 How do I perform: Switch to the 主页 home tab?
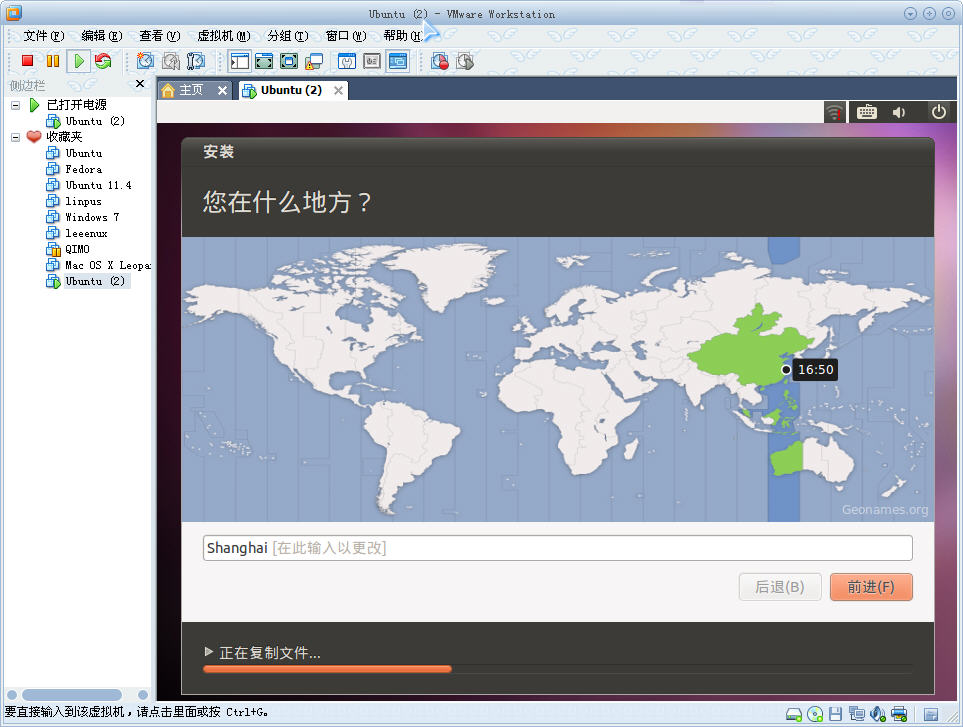(x=190, y=90)
